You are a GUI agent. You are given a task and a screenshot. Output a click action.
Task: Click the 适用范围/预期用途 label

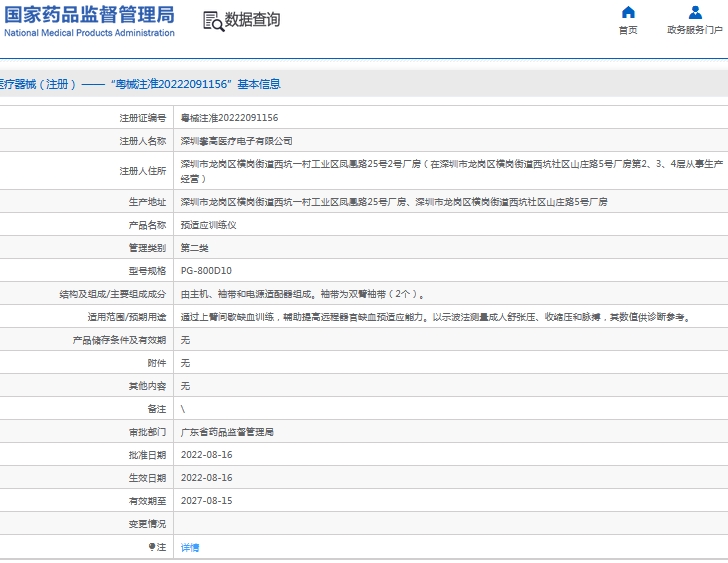point(127,317)
